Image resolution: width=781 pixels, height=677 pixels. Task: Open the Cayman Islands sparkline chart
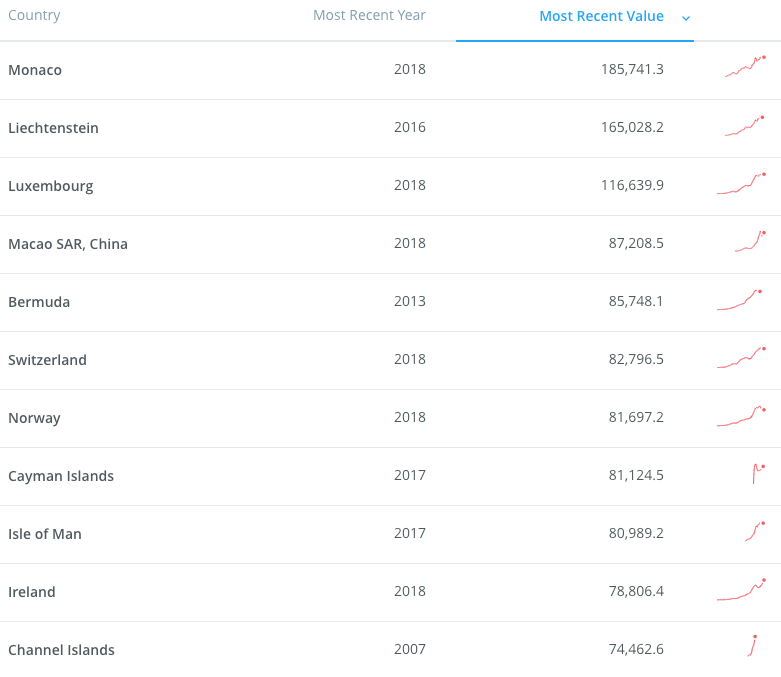click(x=758, y=473)
